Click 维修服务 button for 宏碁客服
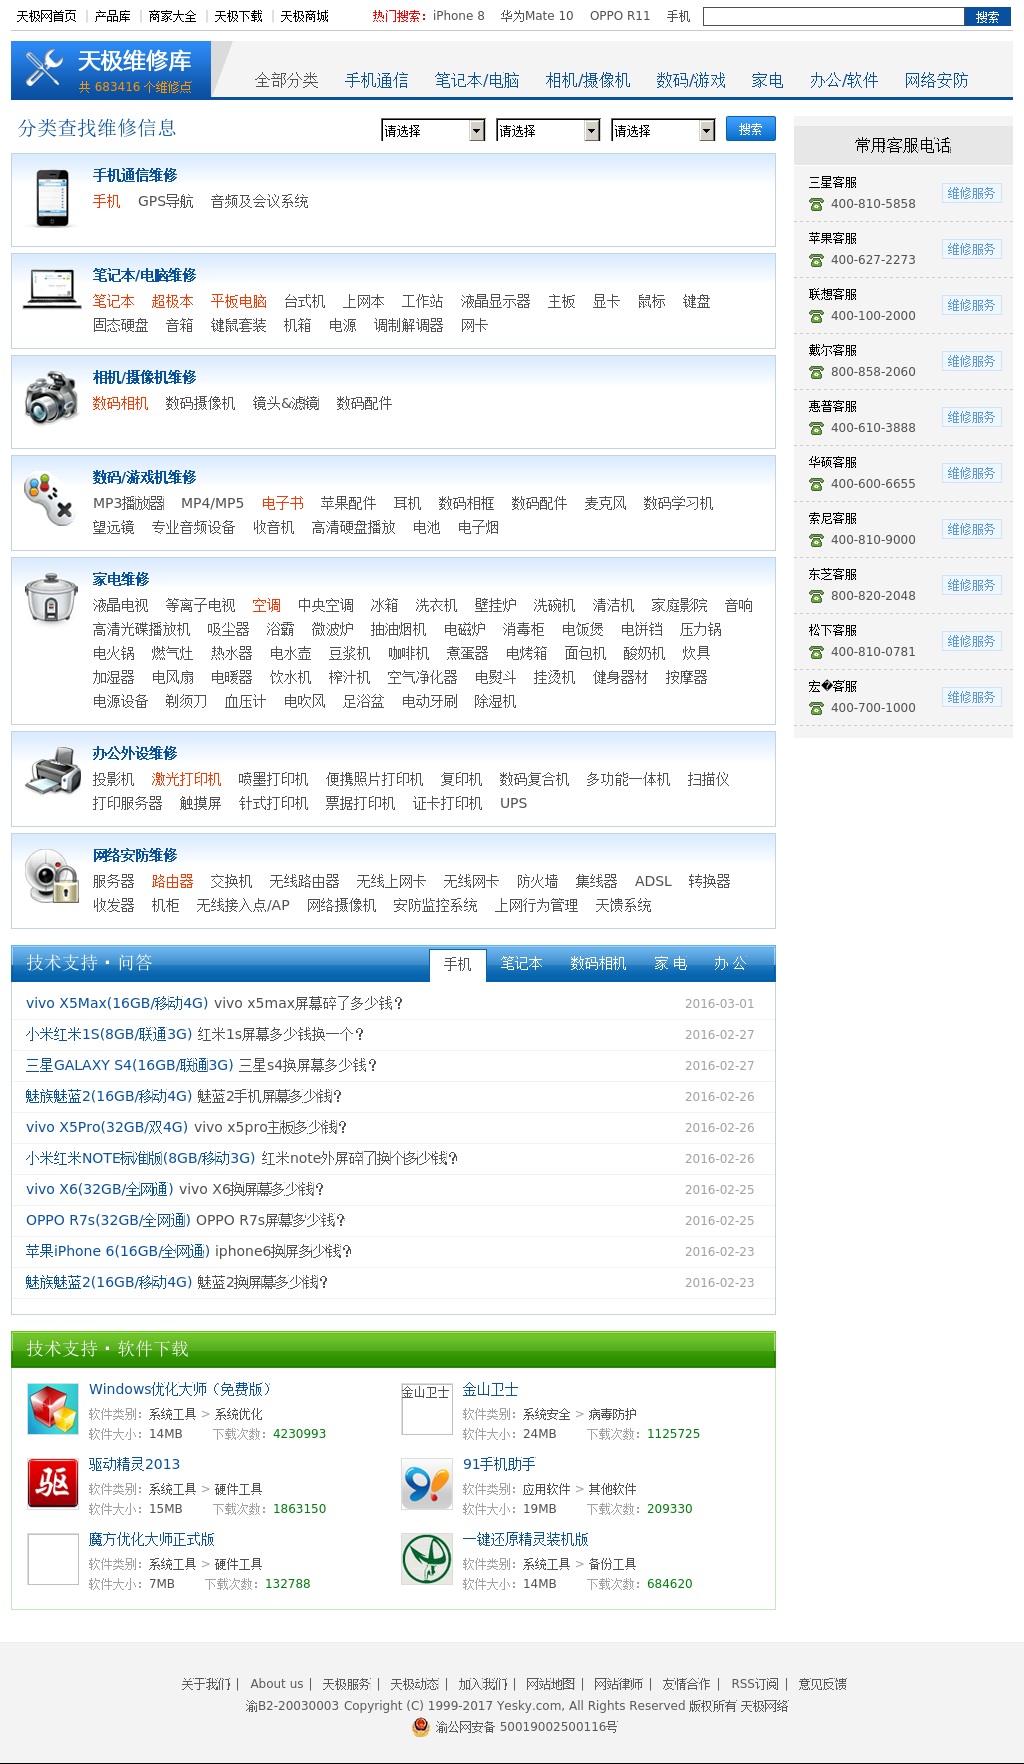This screenshot has height=1764, width=1024. click(x=971, y=697)
